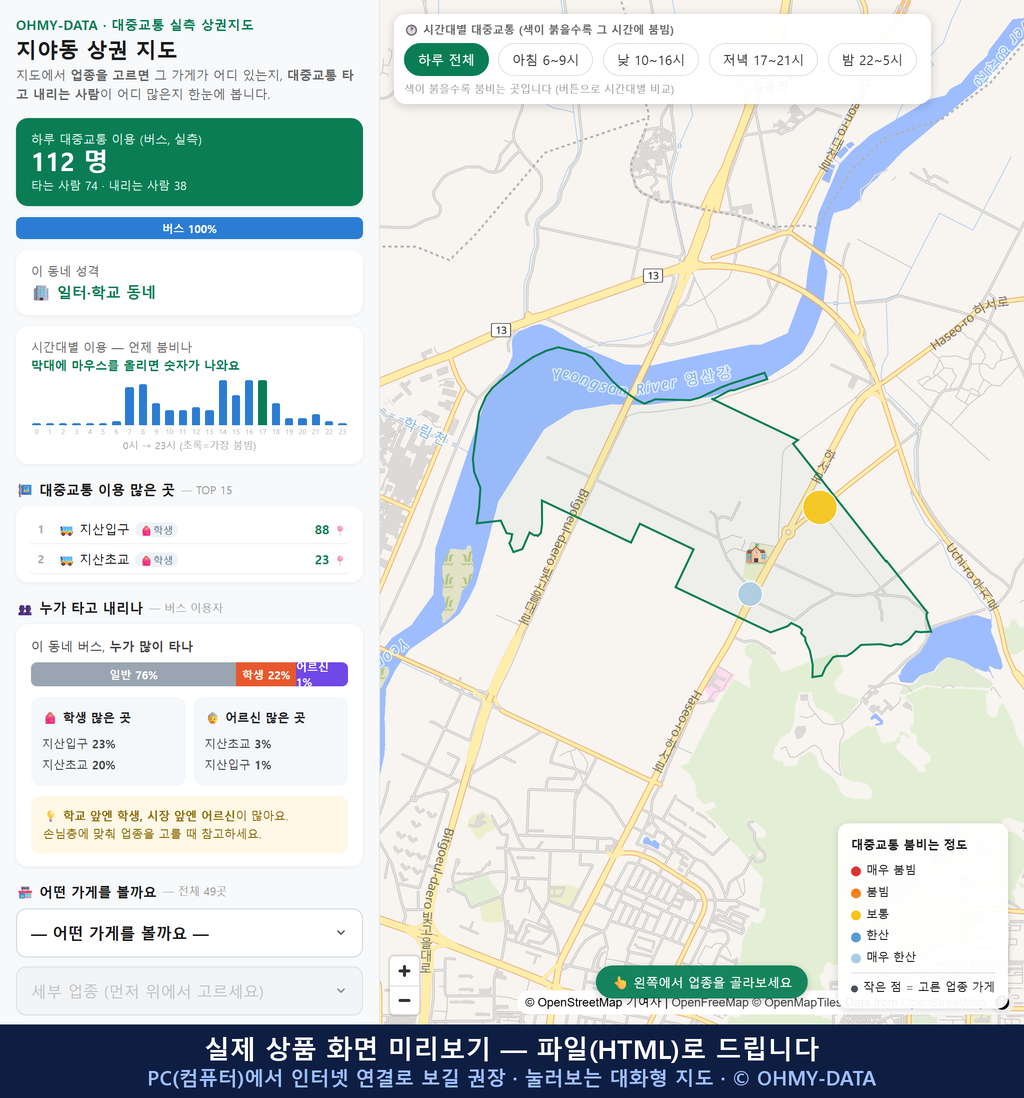Click the orange 학생 22% bar segment
The height and width of the screenshot is (1098, 1024).
[265, 674]
